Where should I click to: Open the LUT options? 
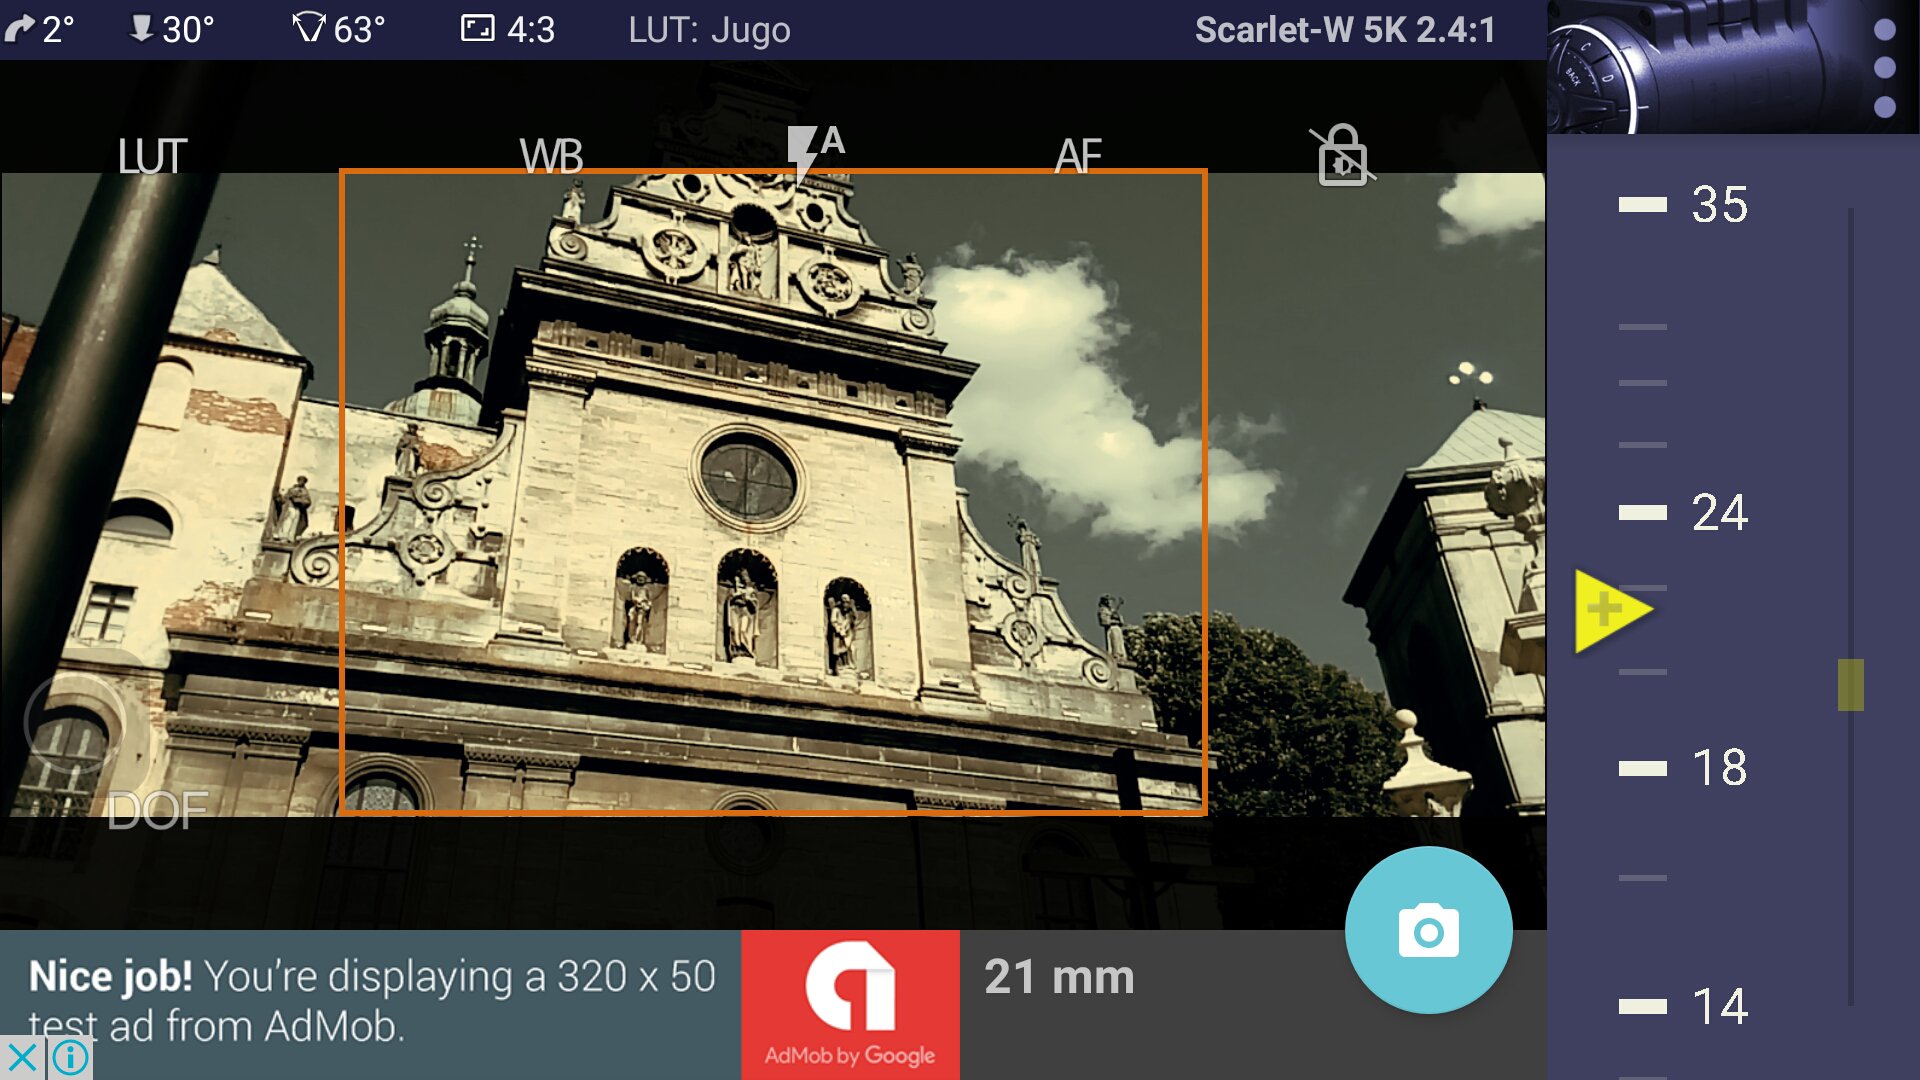(152, 156)
